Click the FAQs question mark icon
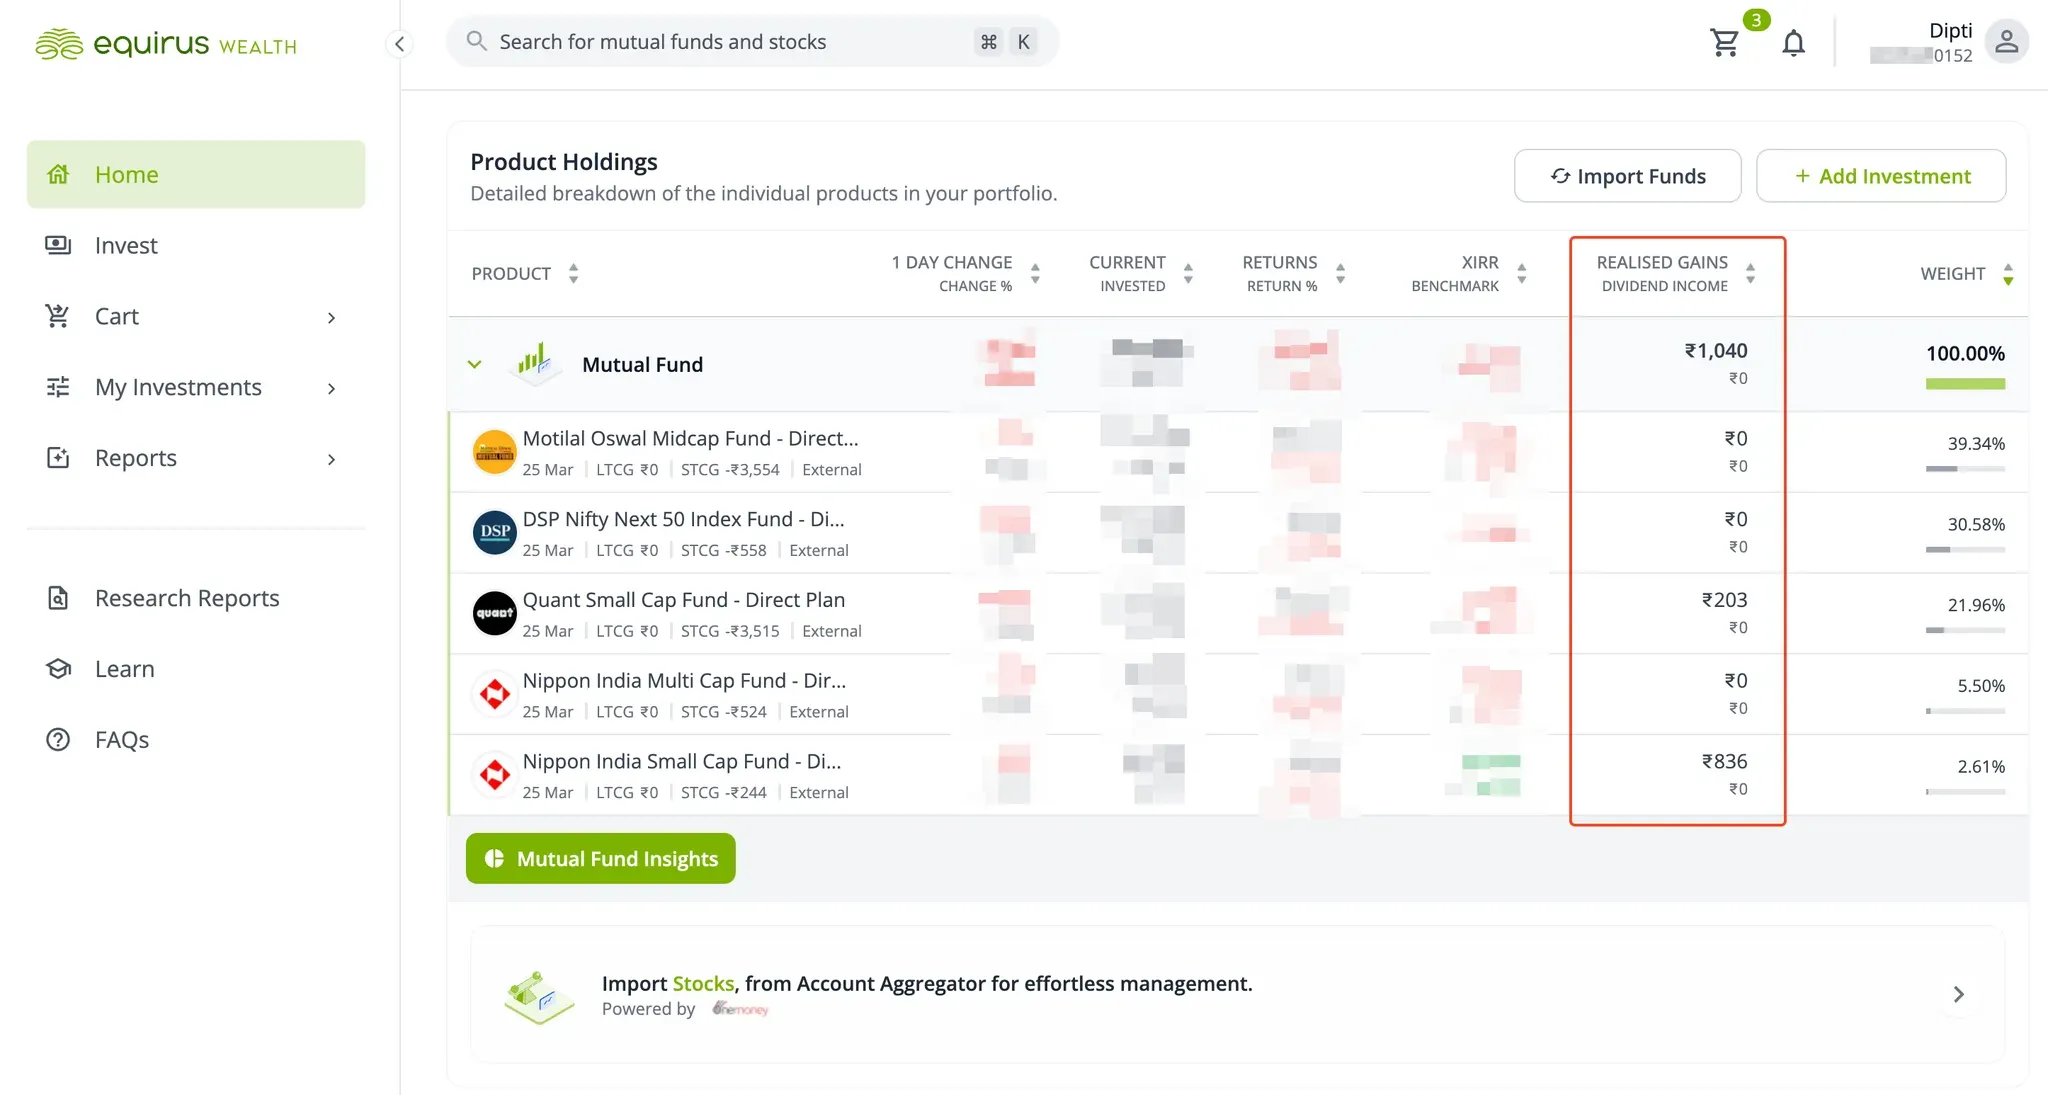 (x=58, y=740)
